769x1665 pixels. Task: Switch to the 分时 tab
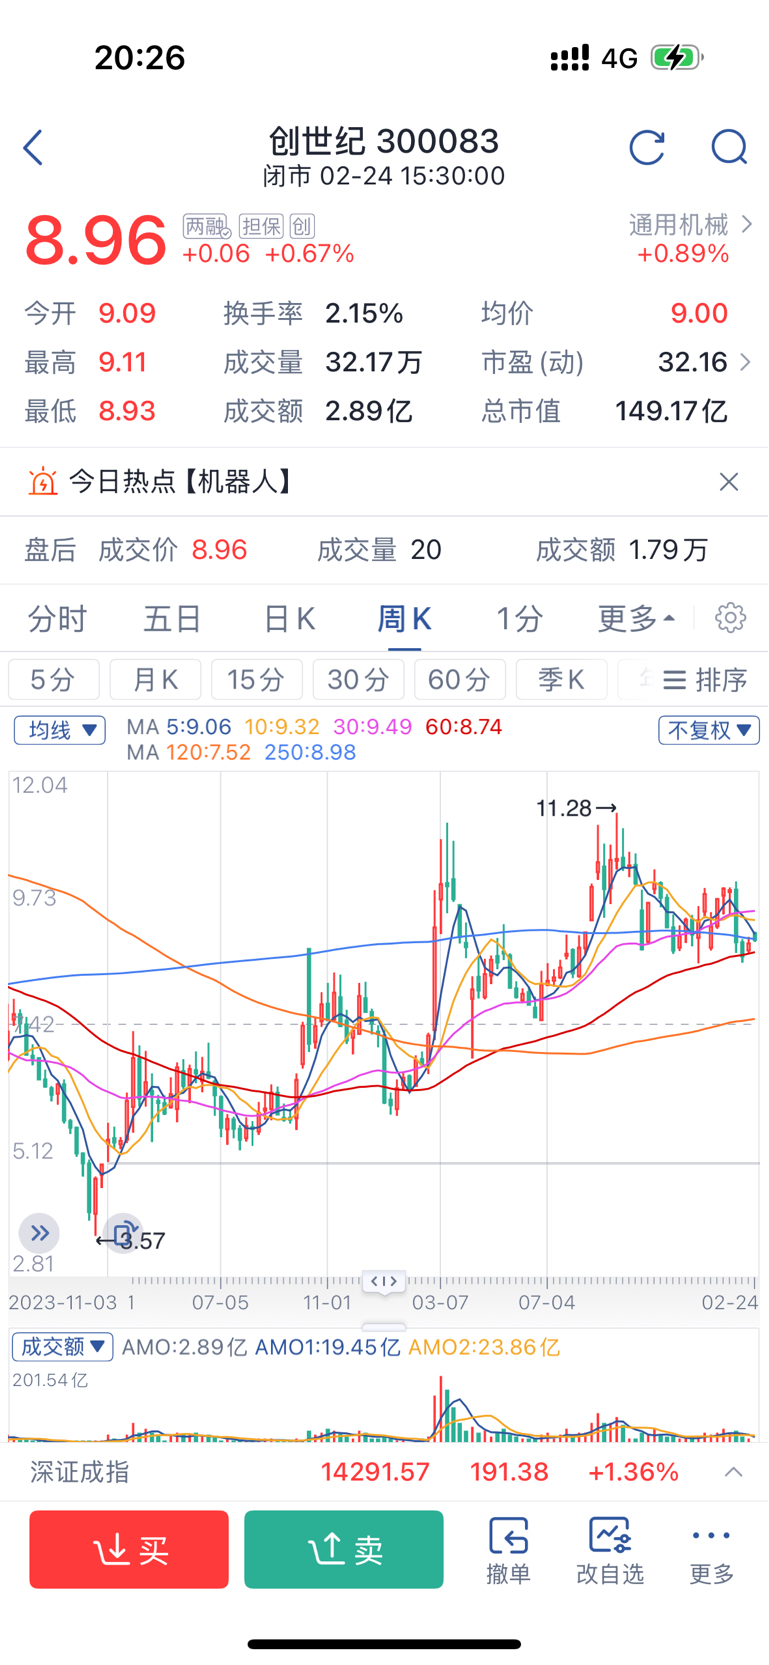pyautogui.click(x=57, y=619)
